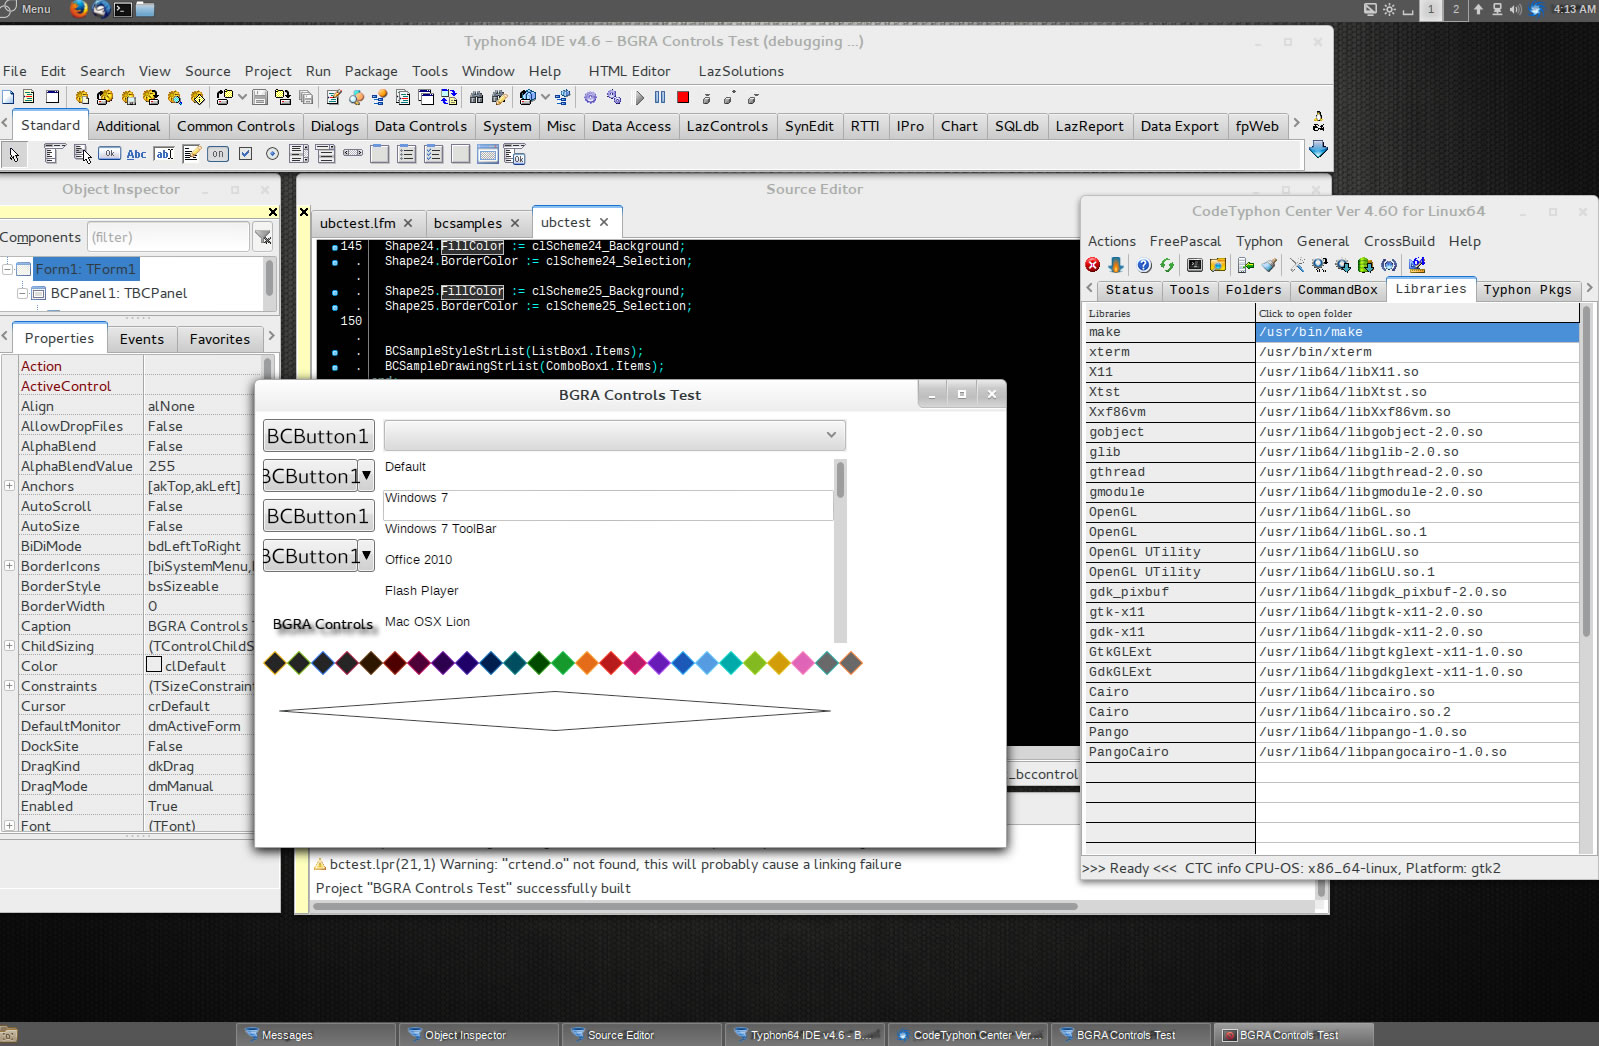Activate the selection arrow pointer tool
Screen dimensions: 1599x1046
pos(14,154)
